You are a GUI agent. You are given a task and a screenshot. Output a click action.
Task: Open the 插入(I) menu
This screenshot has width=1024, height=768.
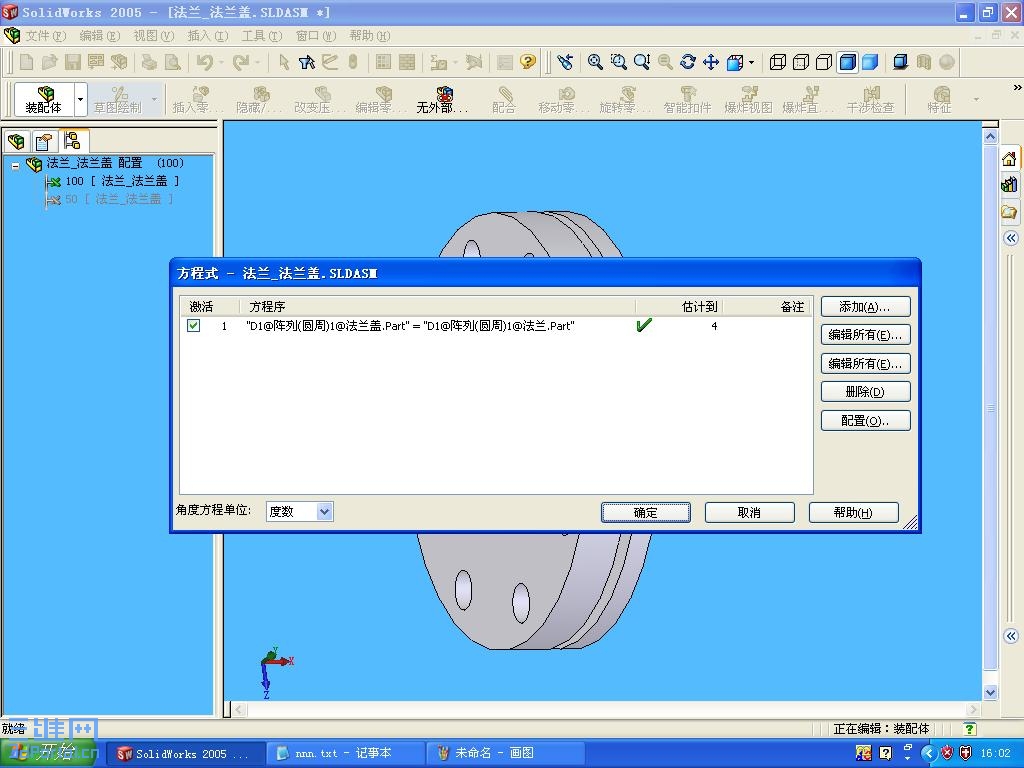[x=208, y=35]
